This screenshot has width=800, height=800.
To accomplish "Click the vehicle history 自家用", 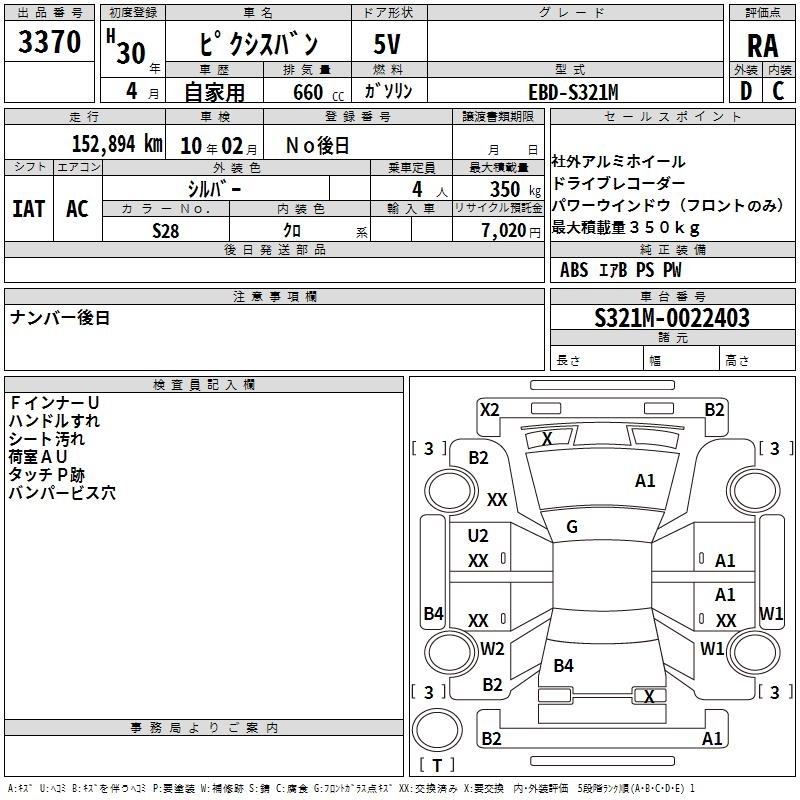I will coord(214,92).
